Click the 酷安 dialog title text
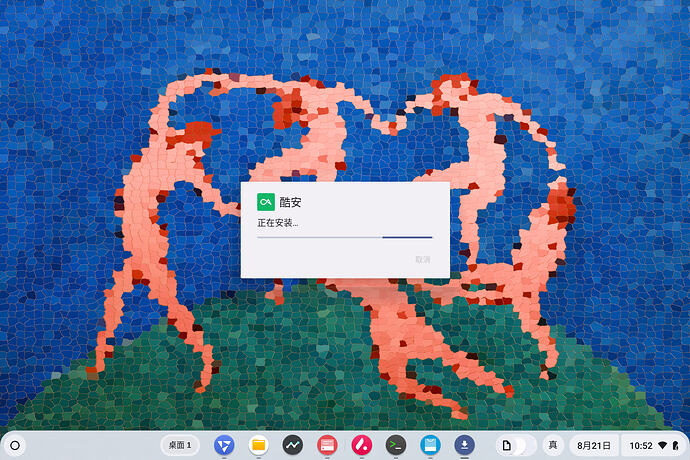Viewport: 690px width, 460px height. pos(290,202)
